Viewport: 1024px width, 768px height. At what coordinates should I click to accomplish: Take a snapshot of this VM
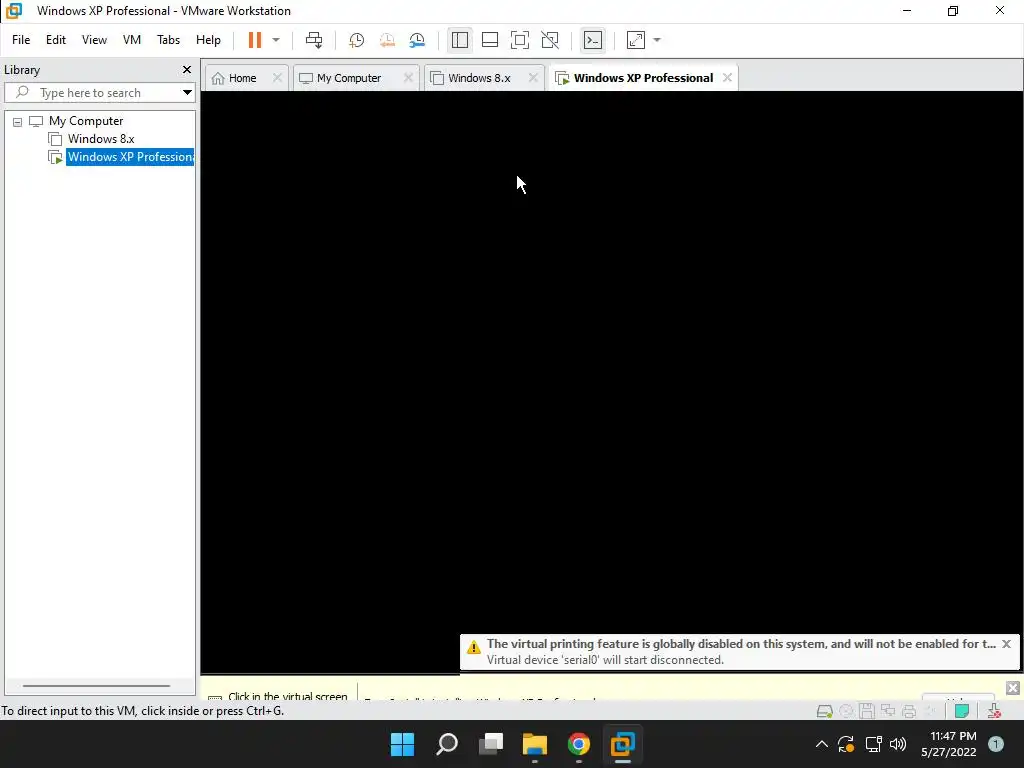[357, 40]
